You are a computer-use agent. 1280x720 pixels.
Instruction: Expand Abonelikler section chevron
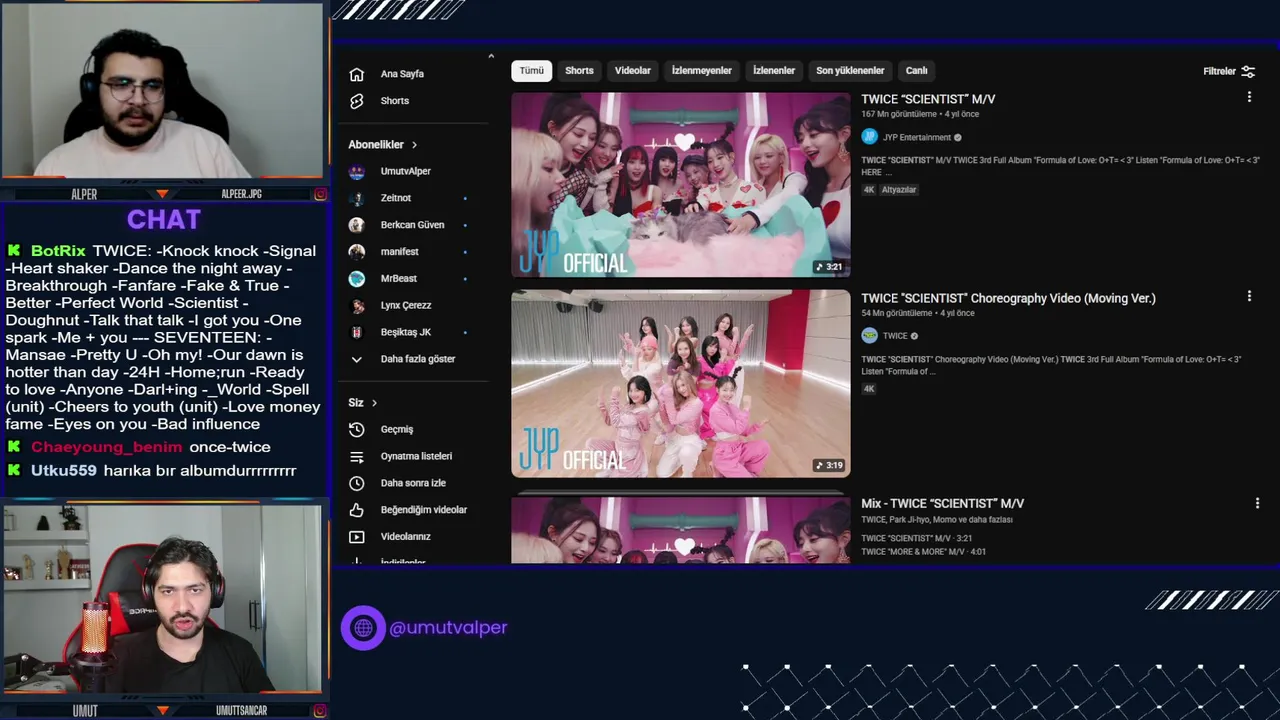(x=414, y=145)
